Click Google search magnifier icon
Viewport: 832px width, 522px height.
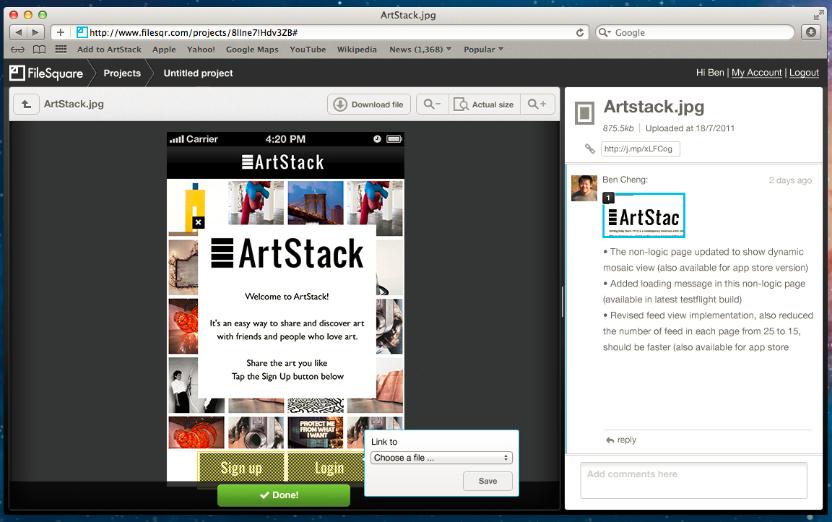pos(604,32)
